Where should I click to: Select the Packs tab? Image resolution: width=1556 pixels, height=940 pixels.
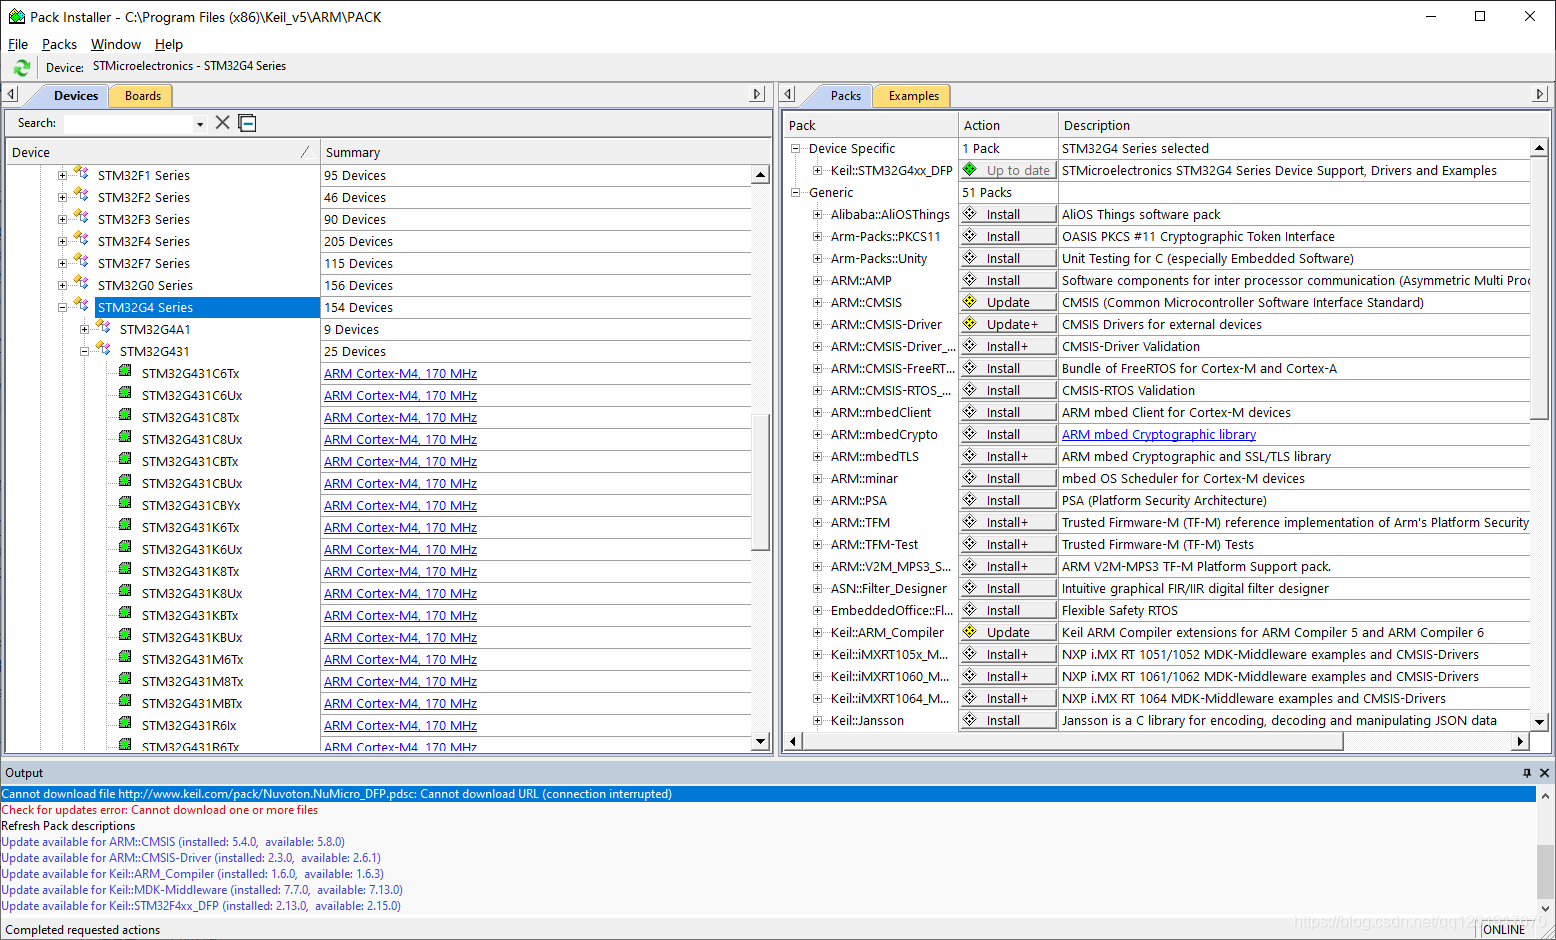click(x=846, y=96)
